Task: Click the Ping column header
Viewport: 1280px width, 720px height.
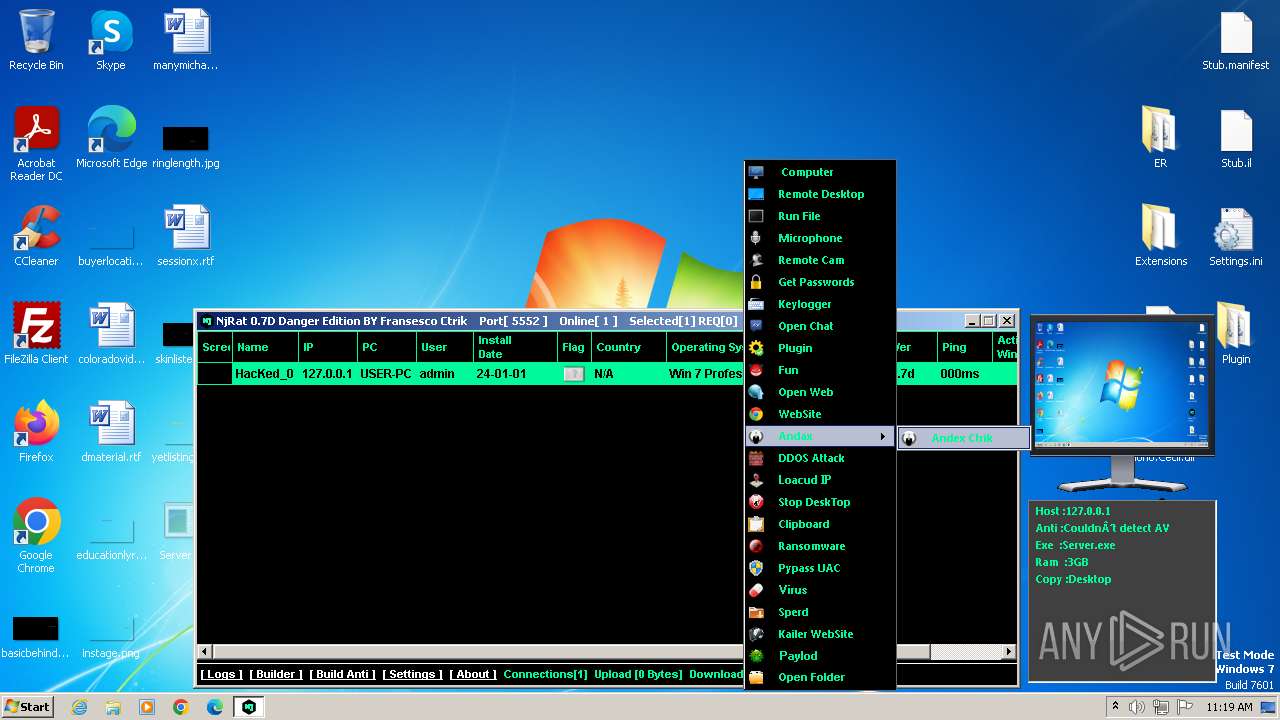Action: [965, 347]
